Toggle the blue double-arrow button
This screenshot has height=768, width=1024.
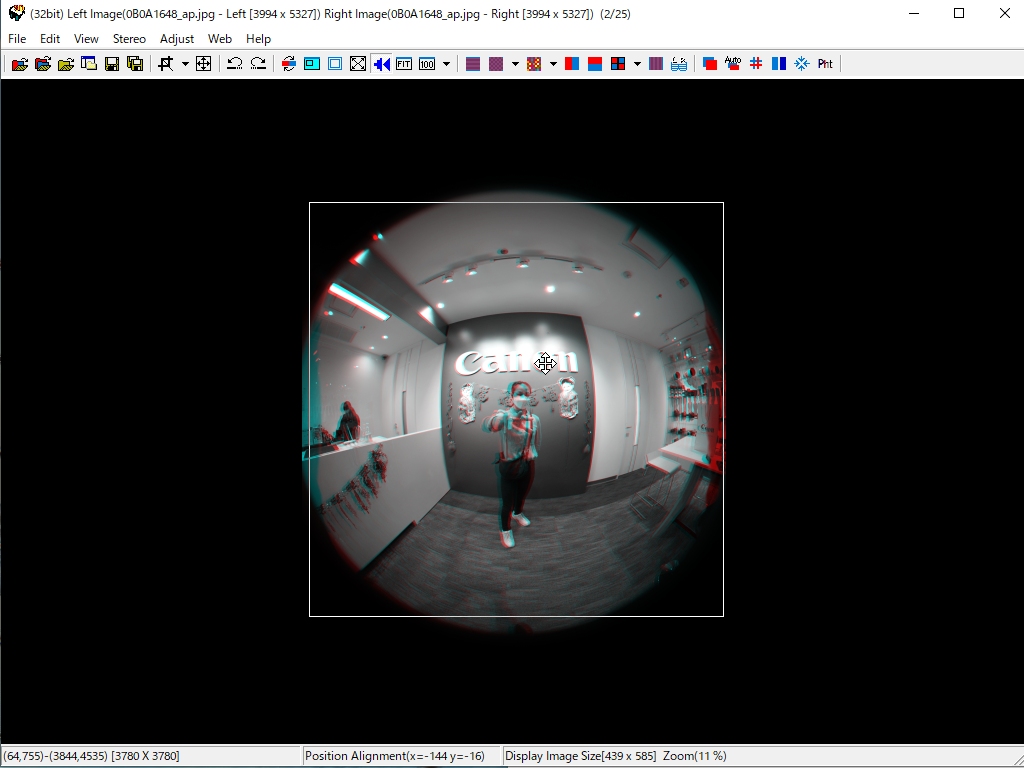[x=381, y=63]
